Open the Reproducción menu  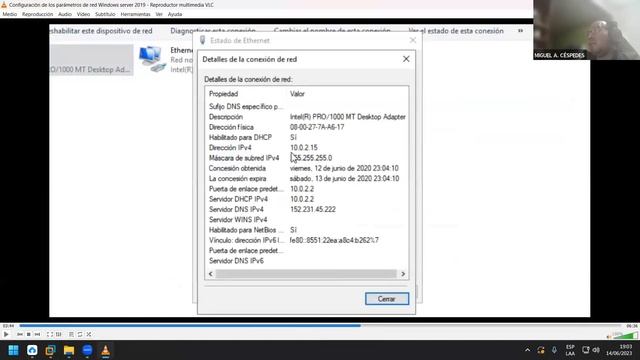[x=38, y=14]
